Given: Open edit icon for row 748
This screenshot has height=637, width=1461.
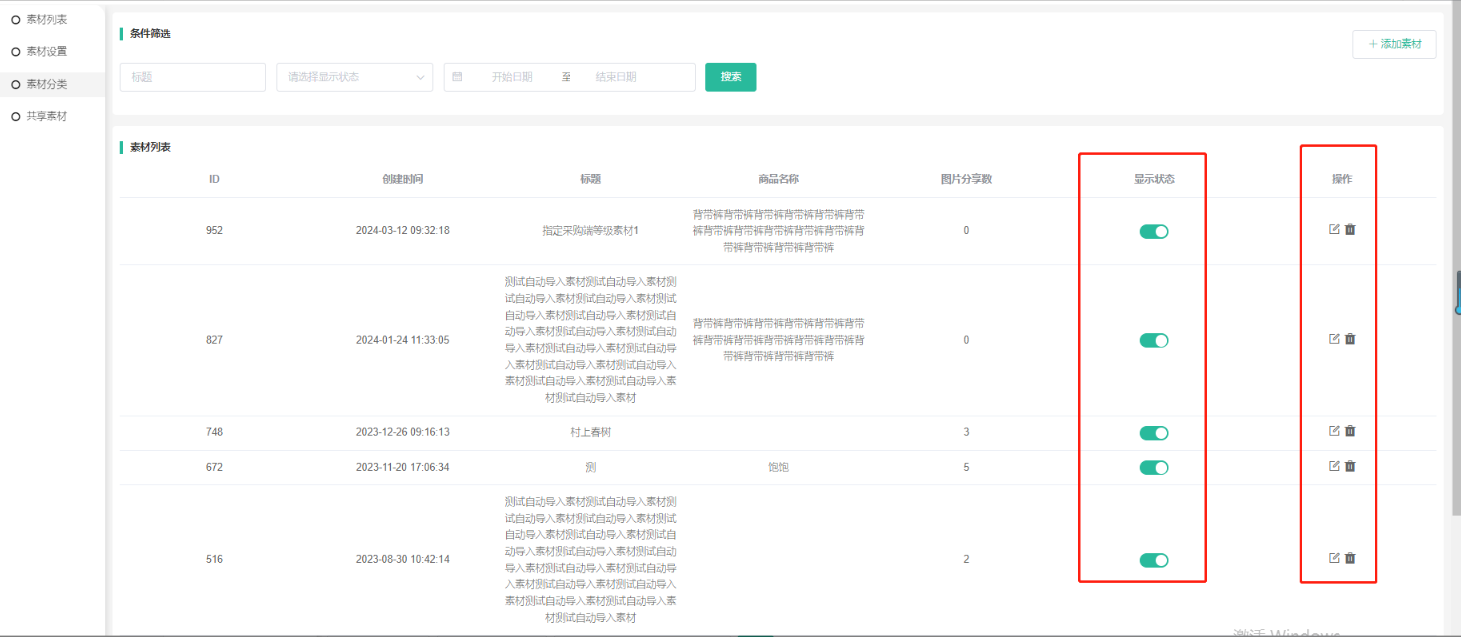Looking at the screenshot, I should click(1333, 431).
